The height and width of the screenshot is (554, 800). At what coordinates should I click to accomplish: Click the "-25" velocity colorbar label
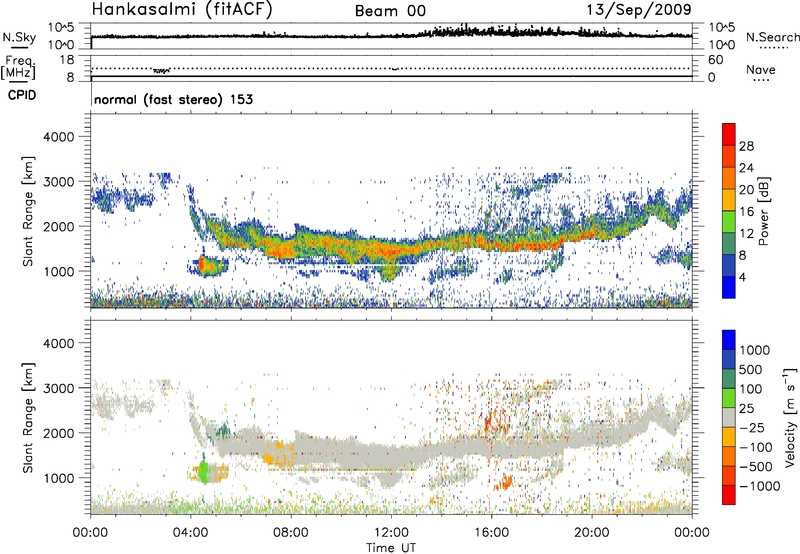[752, 428]
